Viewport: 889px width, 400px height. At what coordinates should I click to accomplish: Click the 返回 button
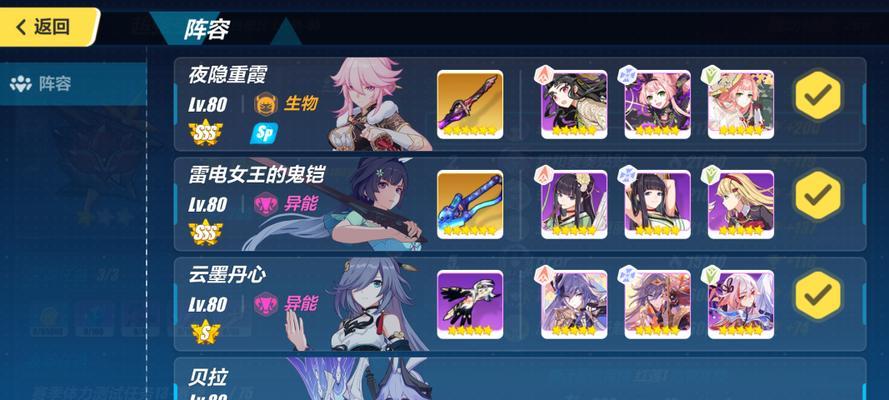click(x=49, y=27)
